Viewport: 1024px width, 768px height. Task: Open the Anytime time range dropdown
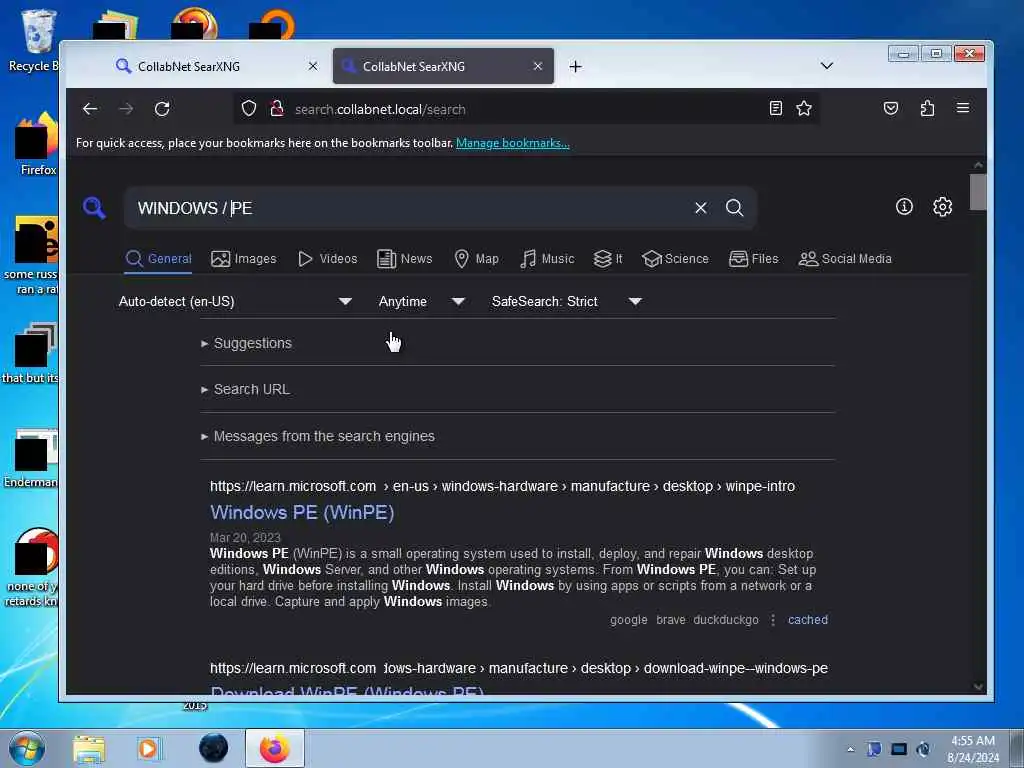coord(421,302)
